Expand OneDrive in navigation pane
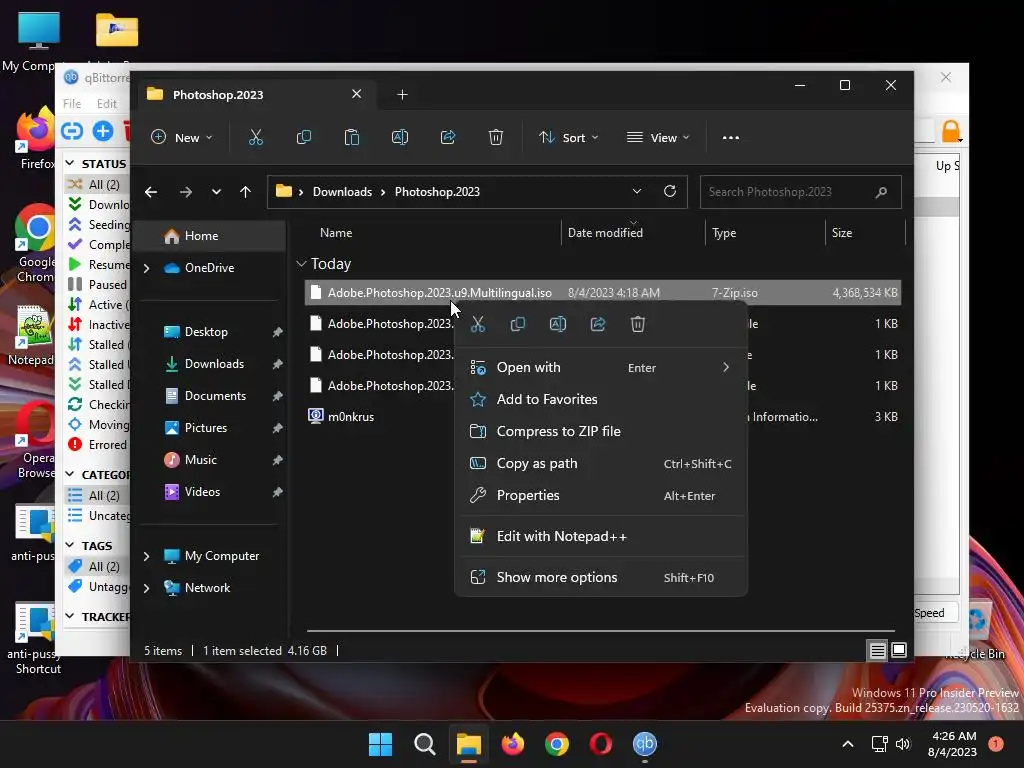1024x768 pixels. point(146,268)
